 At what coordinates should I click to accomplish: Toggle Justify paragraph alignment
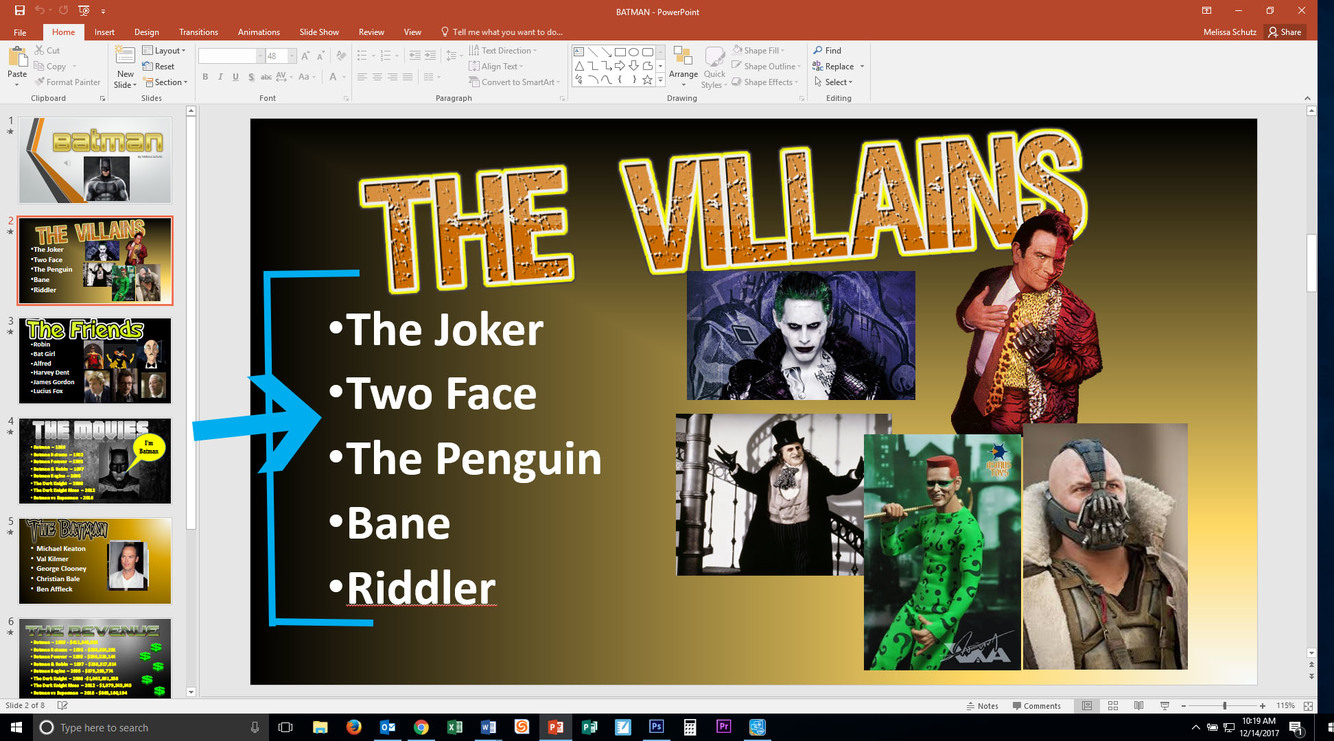tap(407, 77)
